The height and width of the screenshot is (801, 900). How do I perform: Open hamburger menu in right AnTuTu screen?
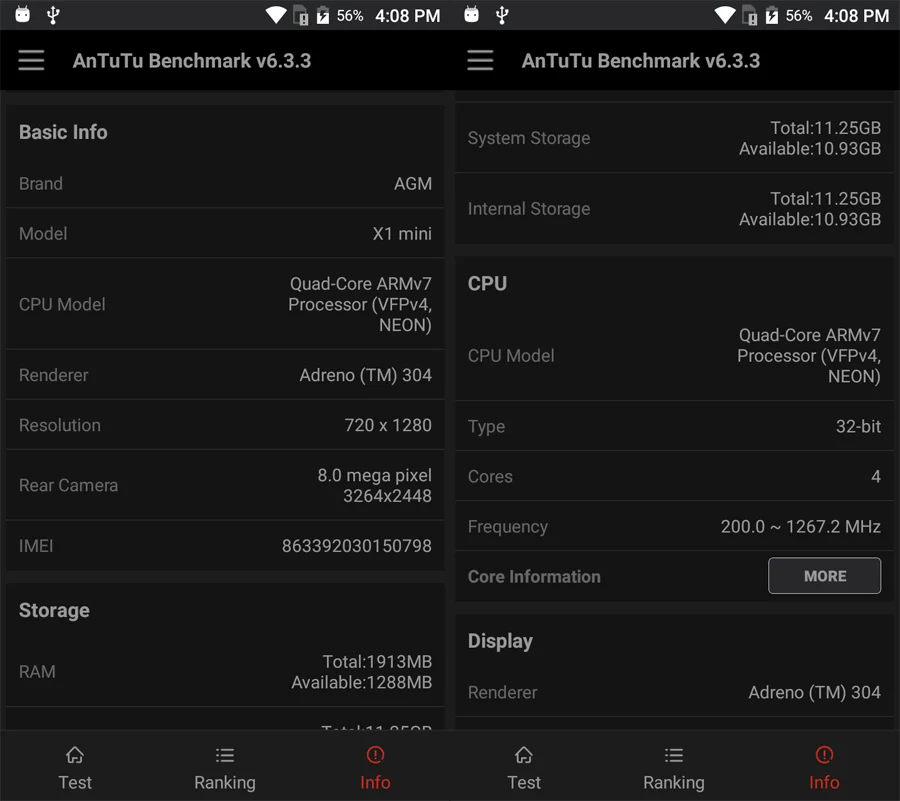480,60
